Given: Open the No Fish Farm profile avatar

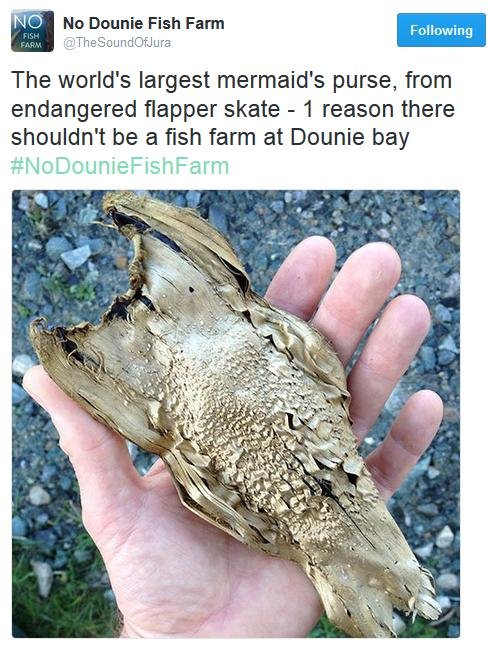Looking at the screenshot, I should [32, 31].
